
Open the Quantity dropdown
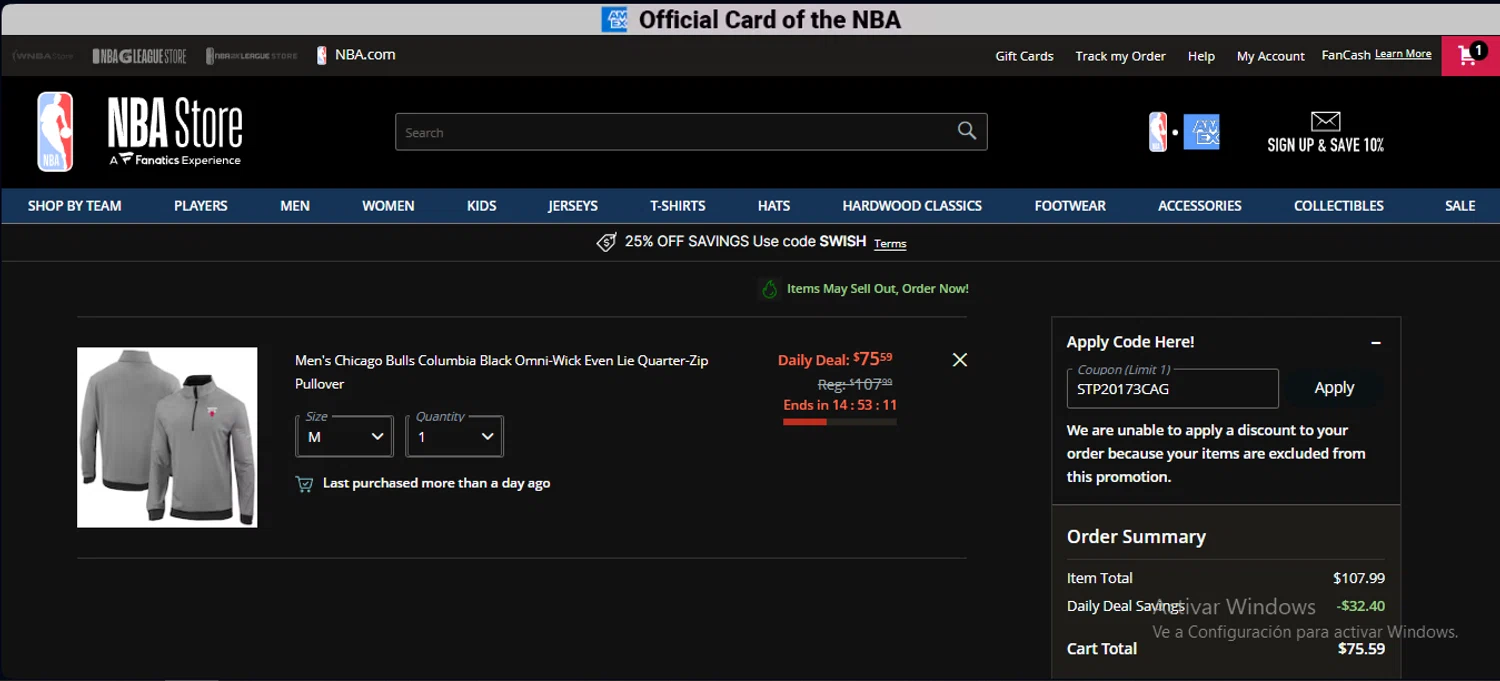[x=455, y=436]
